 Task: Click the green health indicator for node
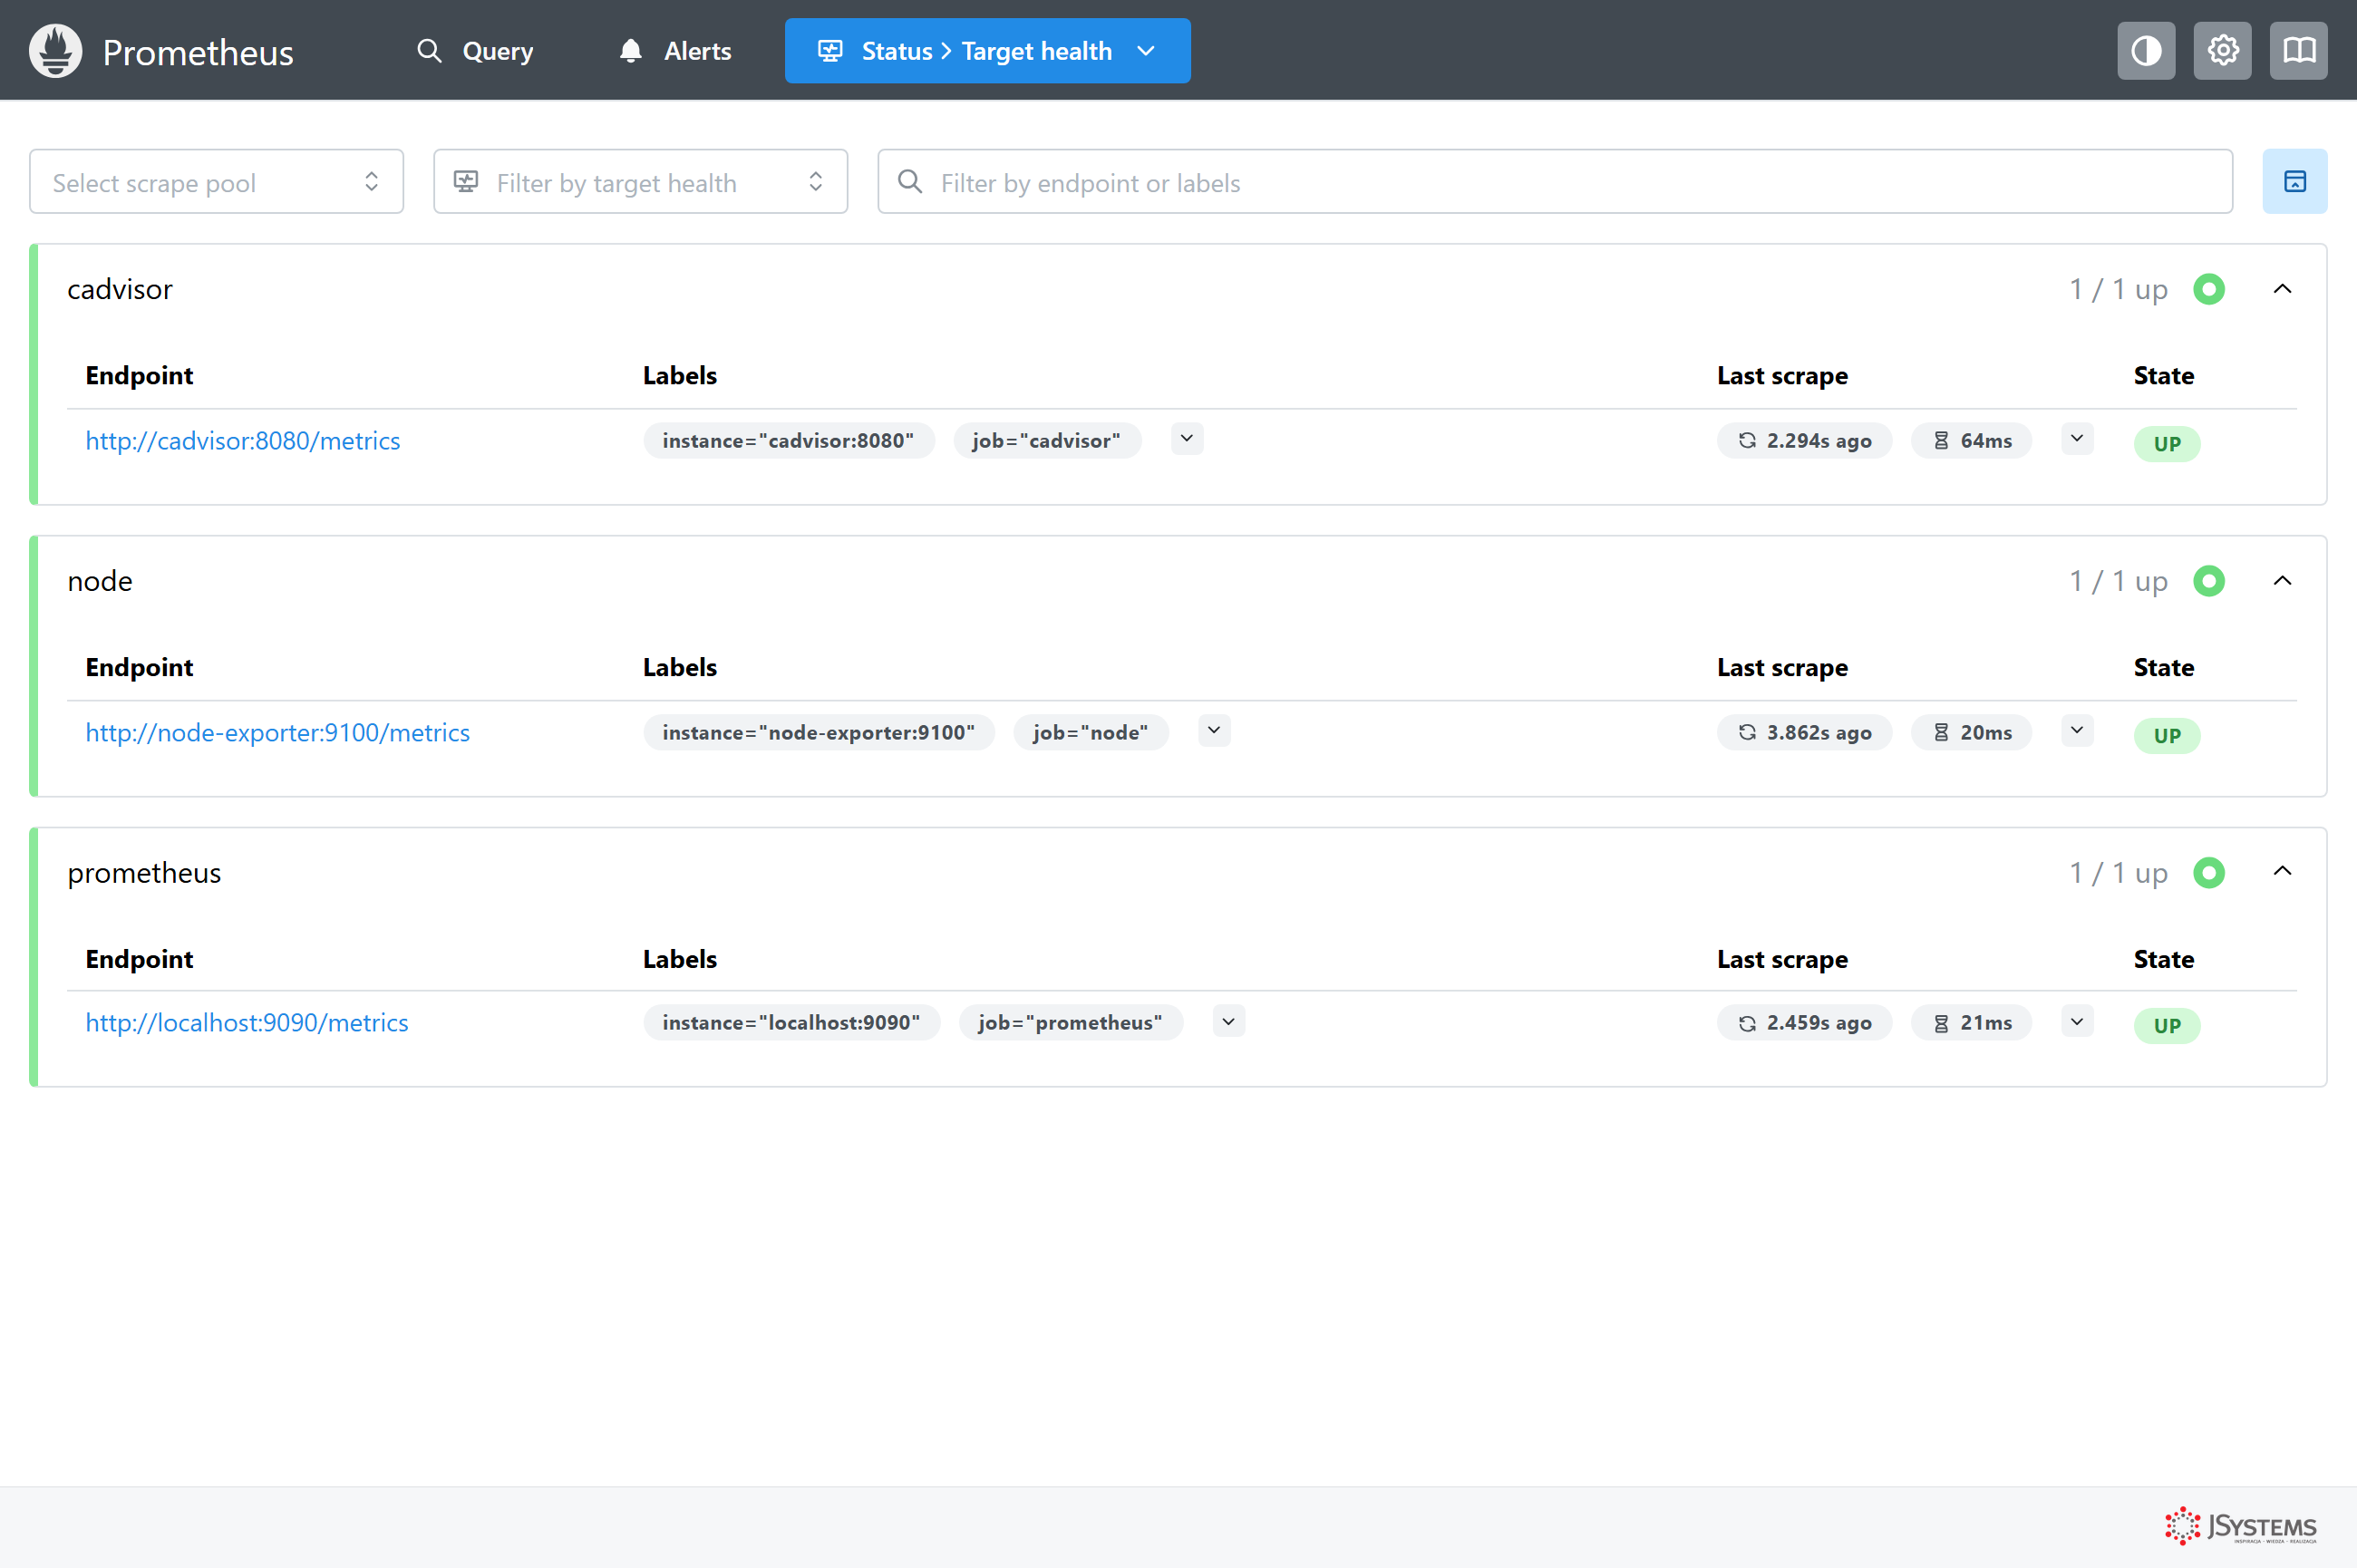[2208, 581]
